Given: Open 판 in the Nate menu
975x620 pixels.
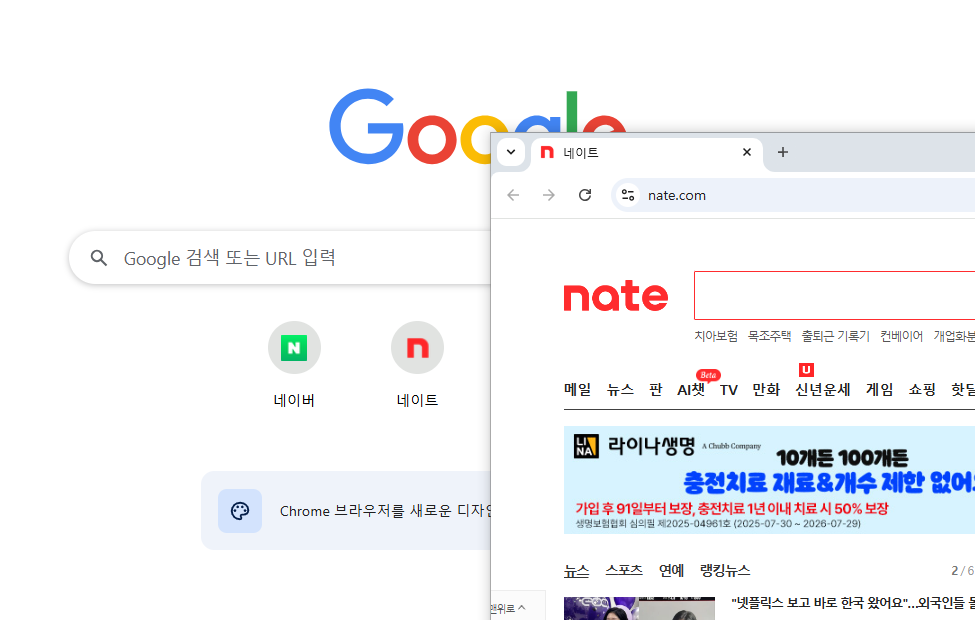Looking at the screenshot, I should click(x=655, y=390).
